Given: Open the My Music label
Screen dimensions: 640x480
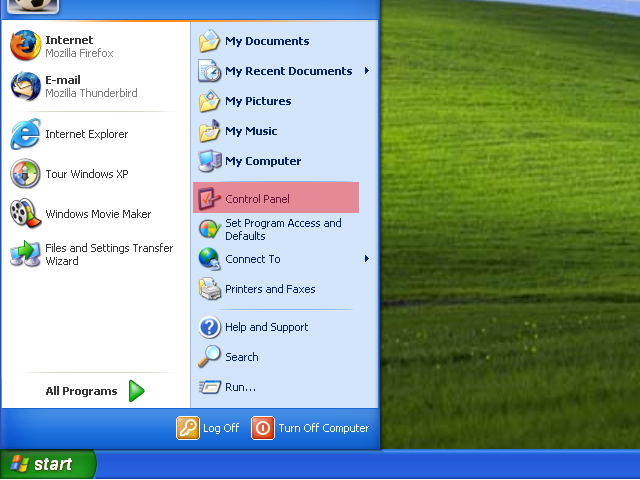Looking at the screenshot, I should click(x=251, y=131).
